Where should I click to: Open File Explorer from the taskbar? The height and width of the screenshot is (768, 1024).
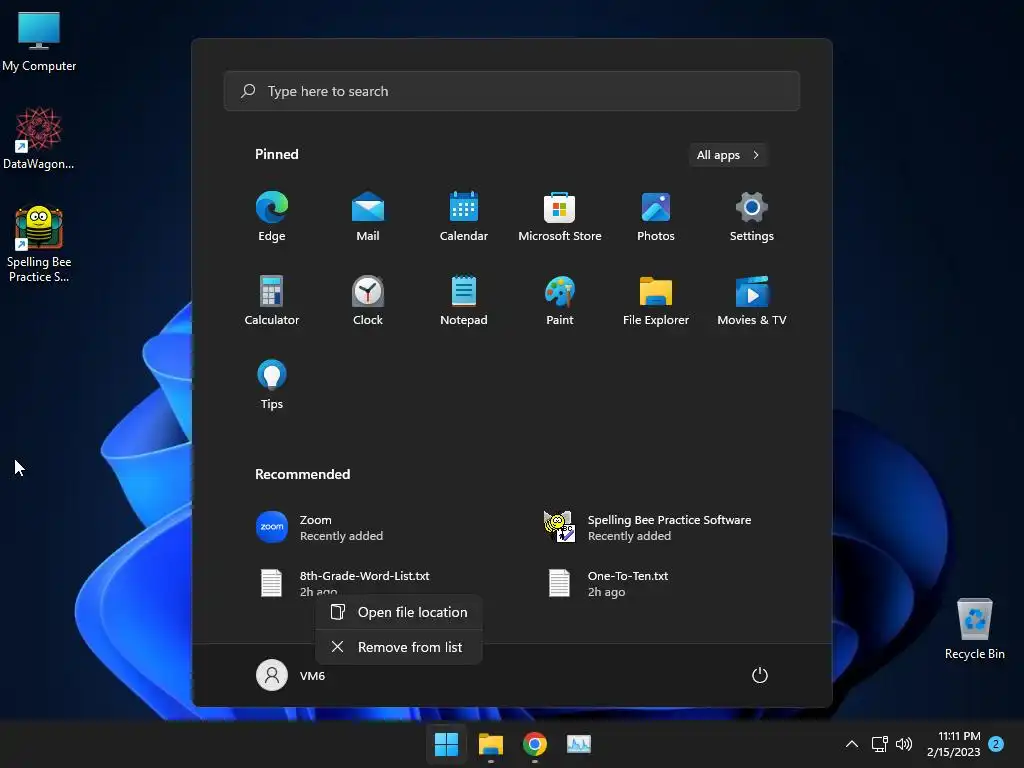[490, 744]
